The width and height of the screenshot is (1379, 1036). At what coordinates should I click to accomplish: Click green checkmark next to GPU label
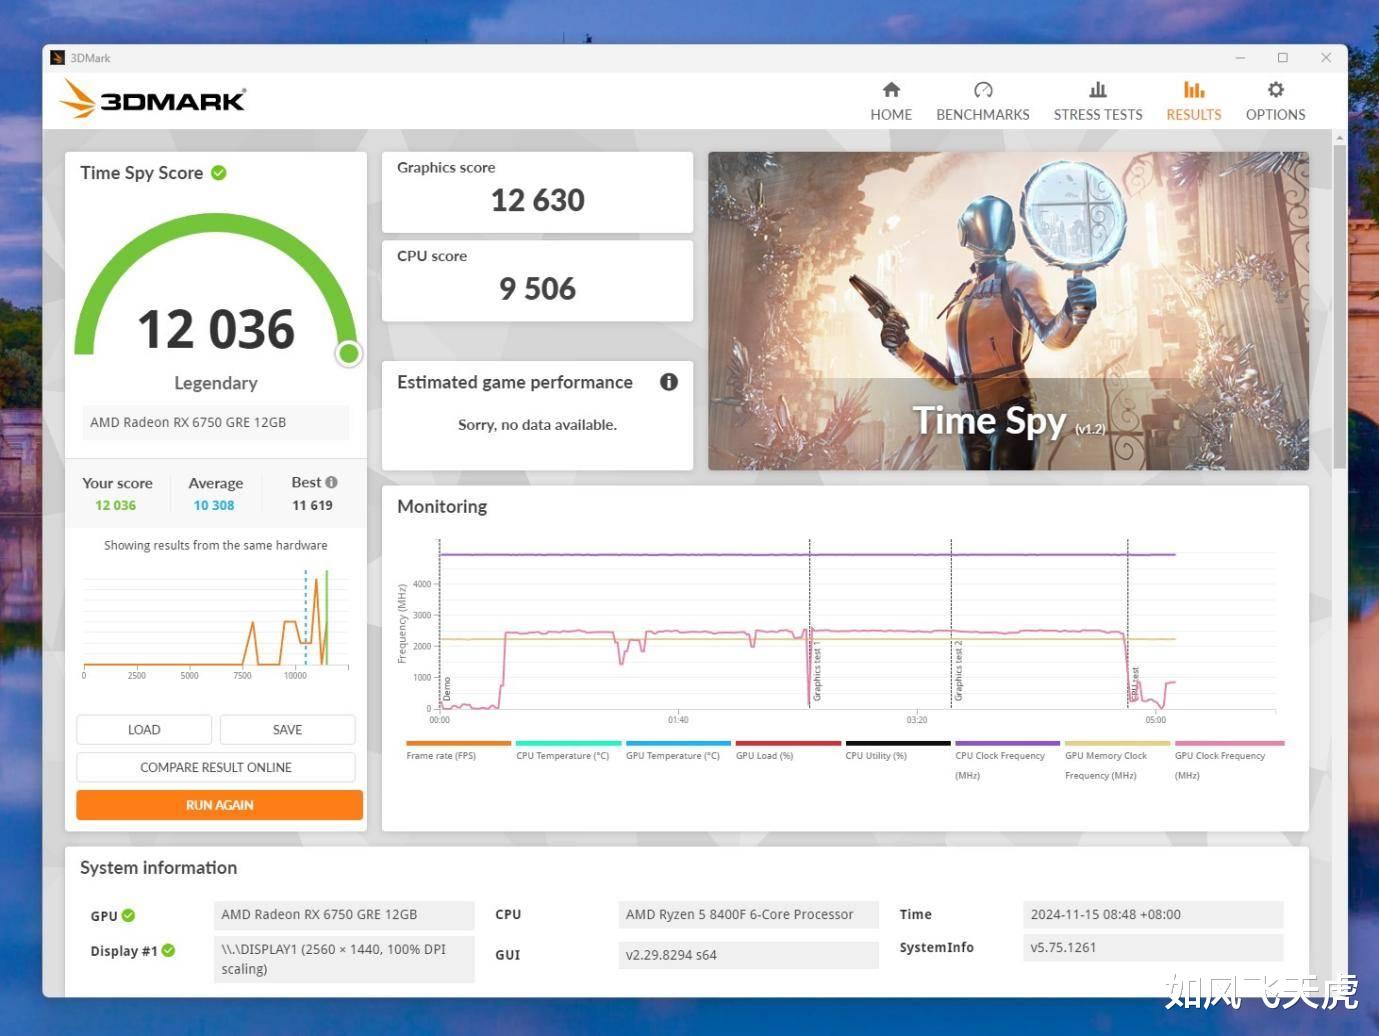129,915
